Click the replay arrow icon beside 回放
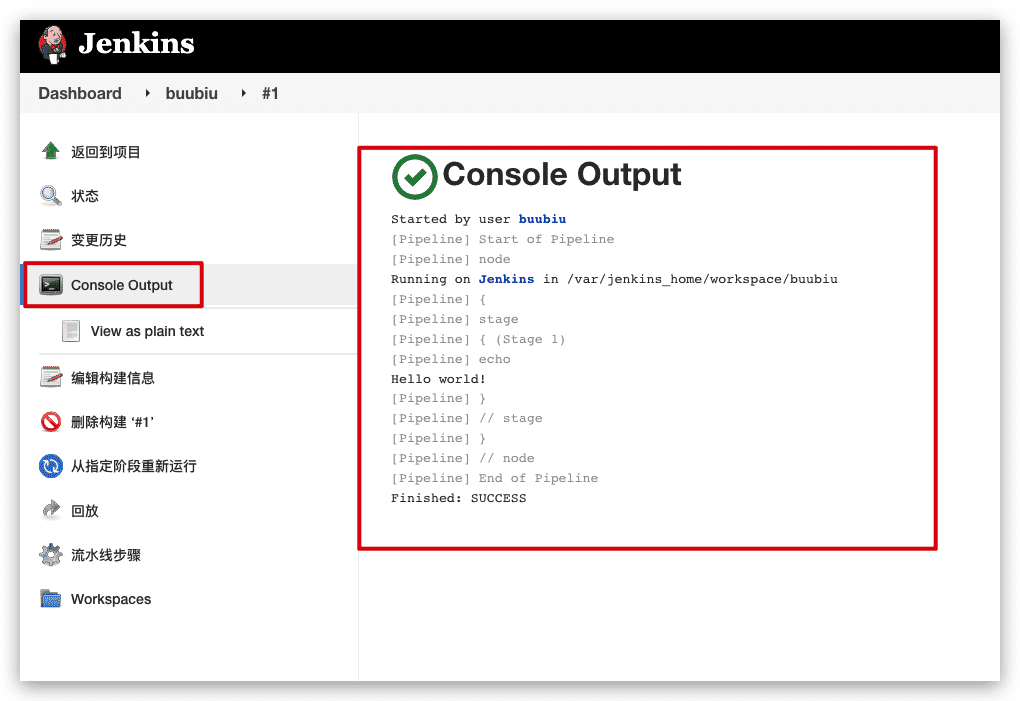This screenshot has width=1020, height=701. [51, 510]
